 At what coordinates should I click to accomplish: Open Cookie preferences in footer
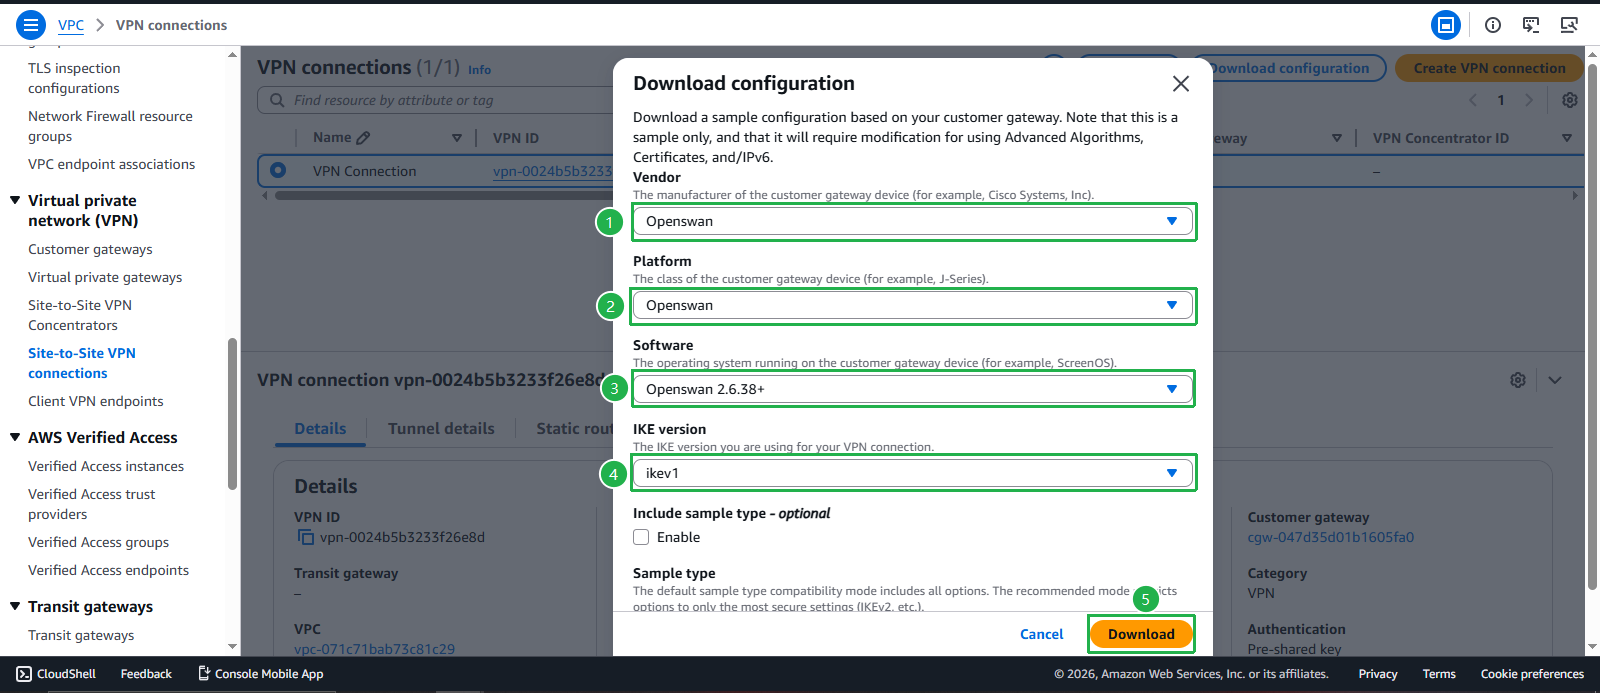pyautogui.click(x=1532, y=674)
